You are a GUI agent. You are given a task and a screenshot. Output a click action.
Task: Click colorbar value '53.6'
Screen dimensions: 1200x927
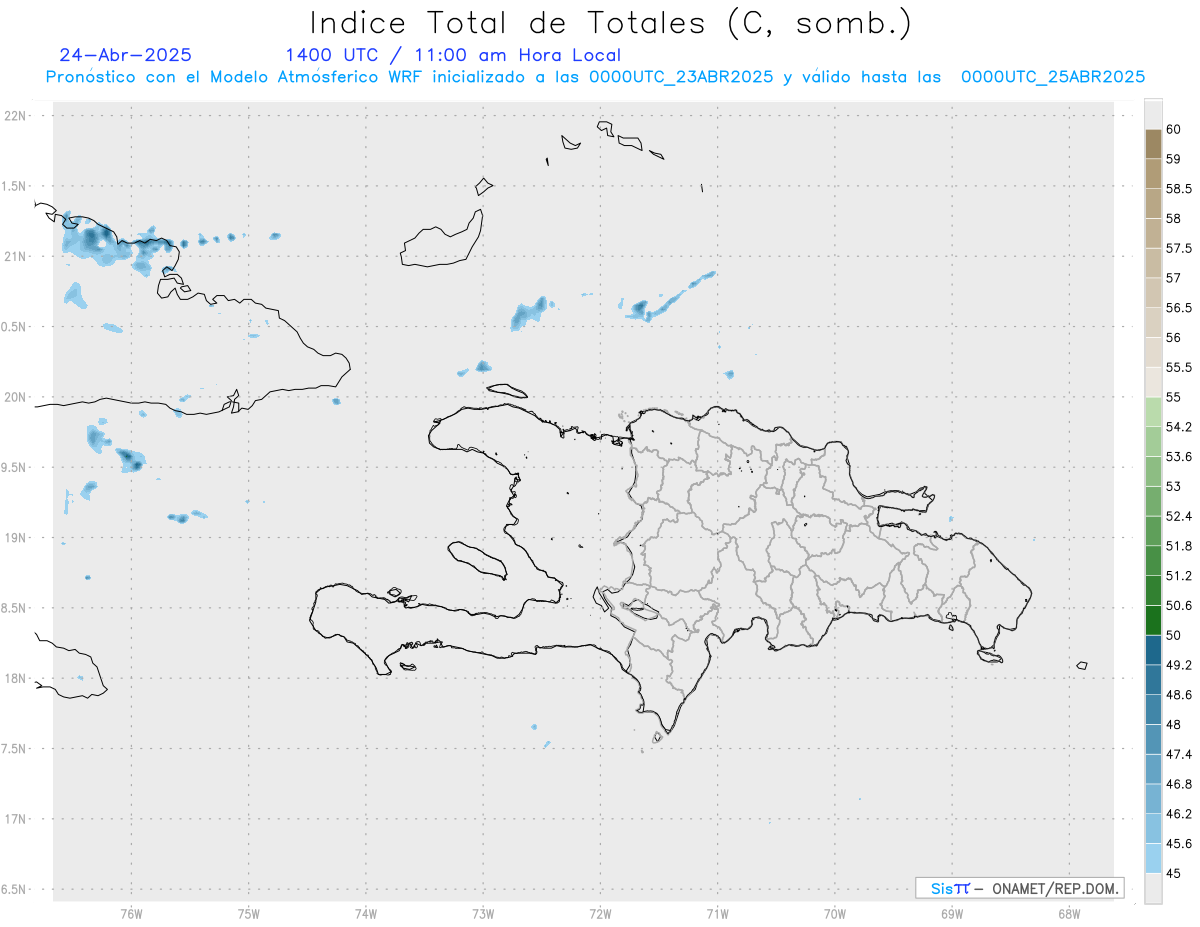tap(1179, 457)
